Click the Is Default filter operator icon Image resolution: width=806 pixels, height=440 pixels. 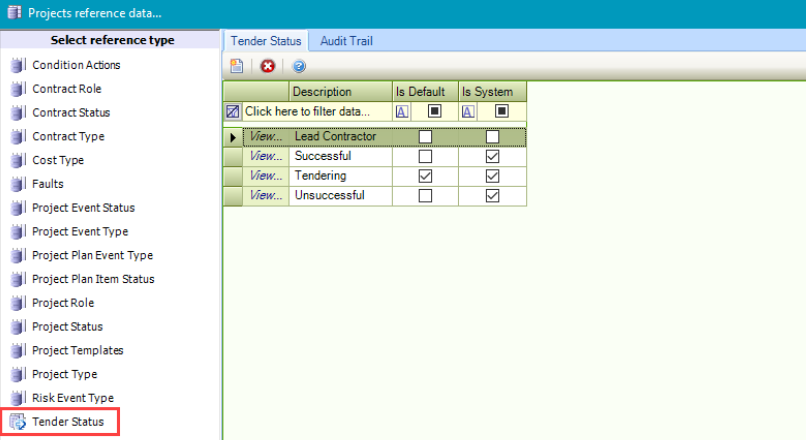(x=401, y=111)
